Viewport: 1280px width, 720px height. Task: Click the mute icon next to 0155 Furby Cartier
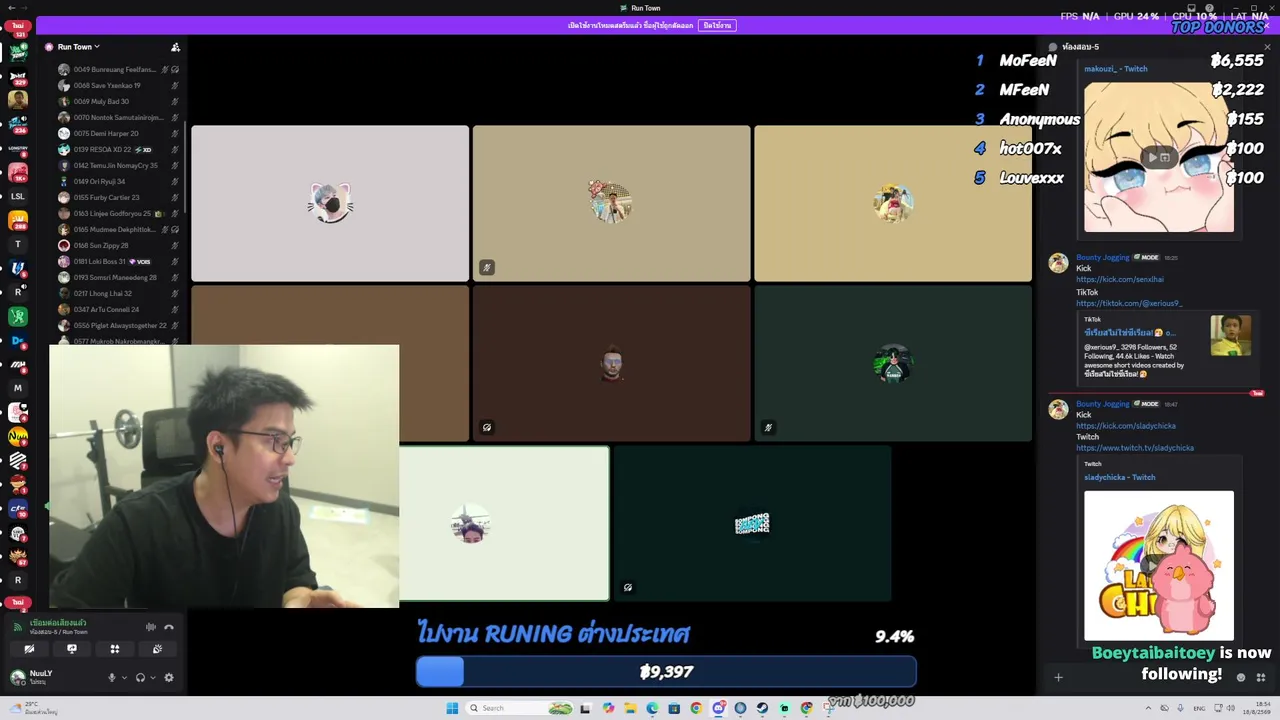click(x=175, y=197)
